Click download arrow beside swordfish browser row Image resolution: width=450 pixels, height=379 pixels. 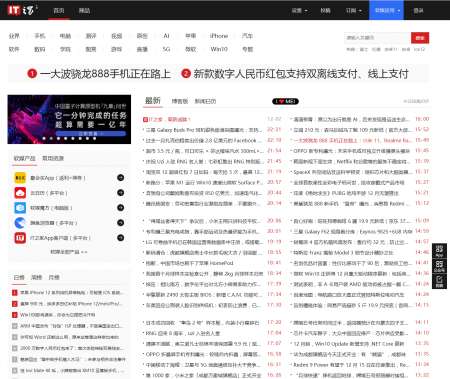click(x=121, y=223)
